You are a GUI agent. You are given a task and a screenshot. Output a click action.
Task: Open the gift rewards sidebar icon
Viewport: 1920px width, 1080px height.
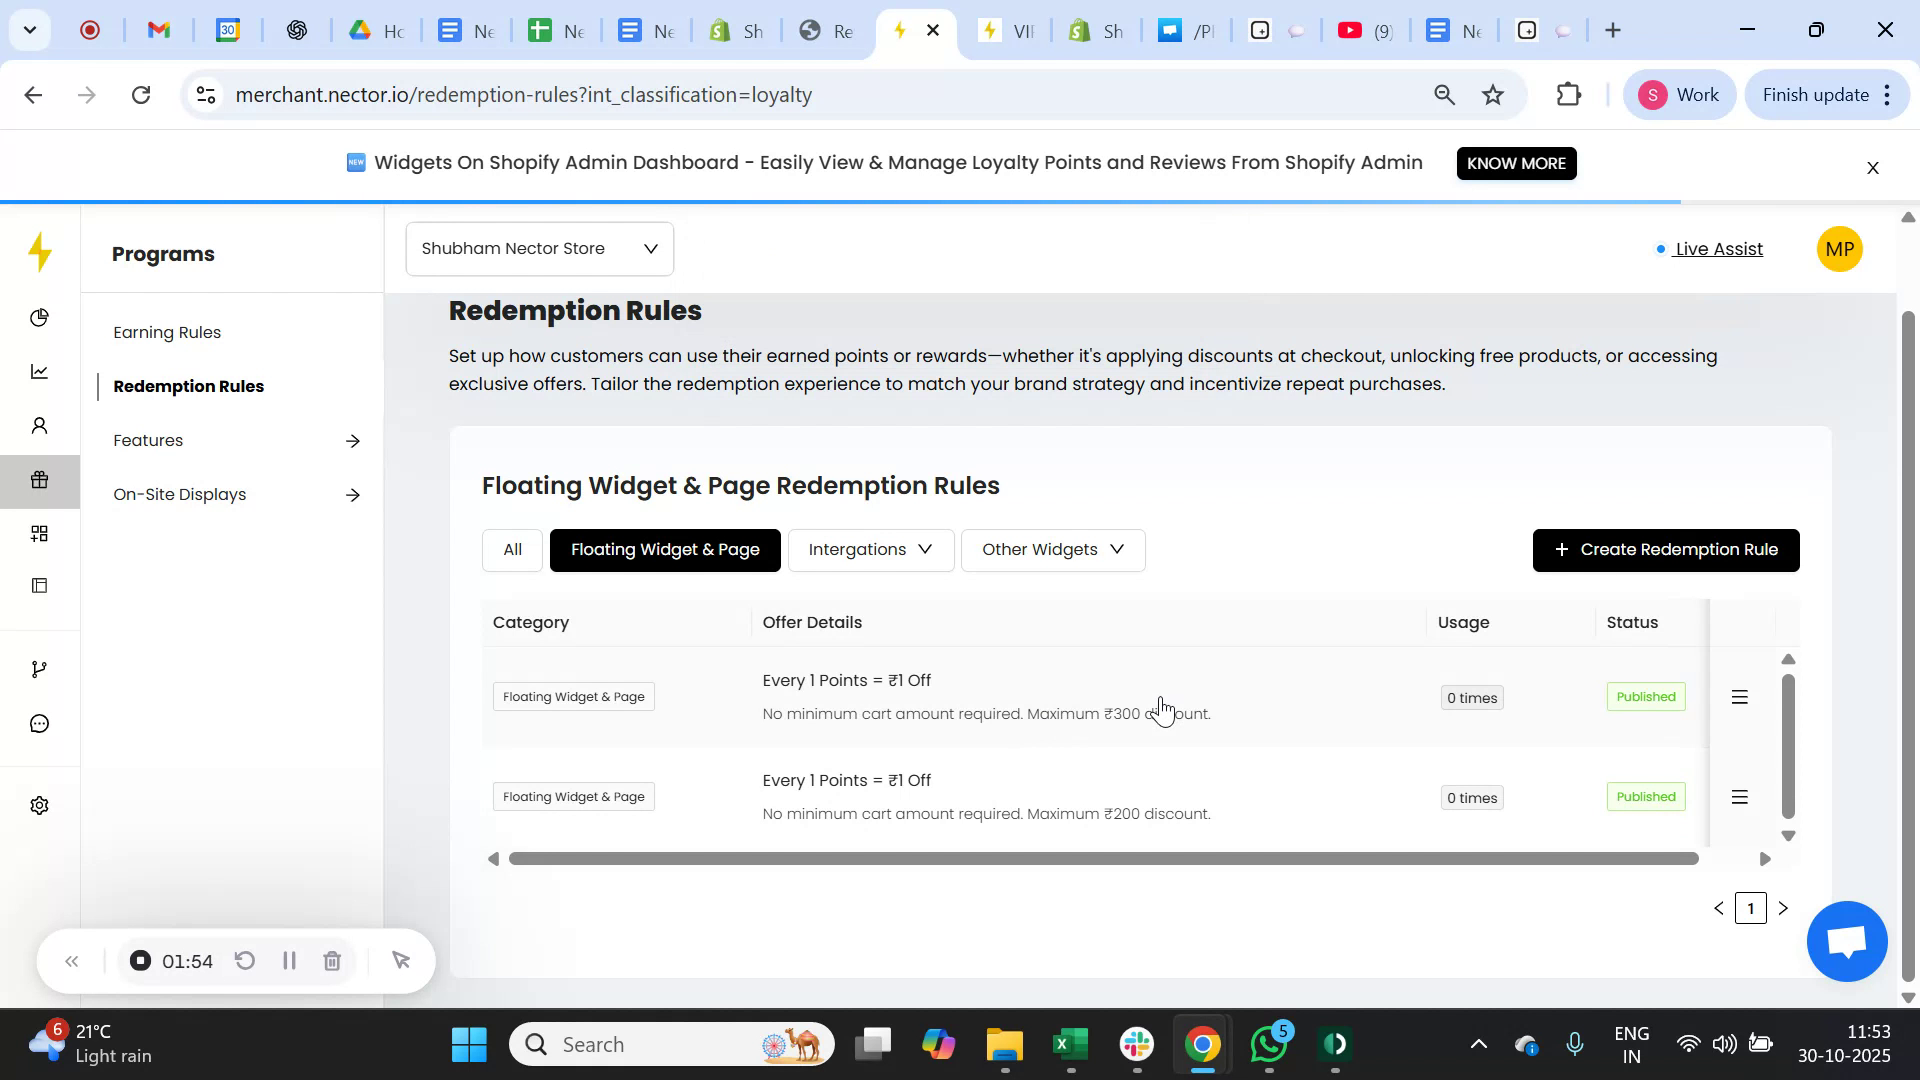39,480
